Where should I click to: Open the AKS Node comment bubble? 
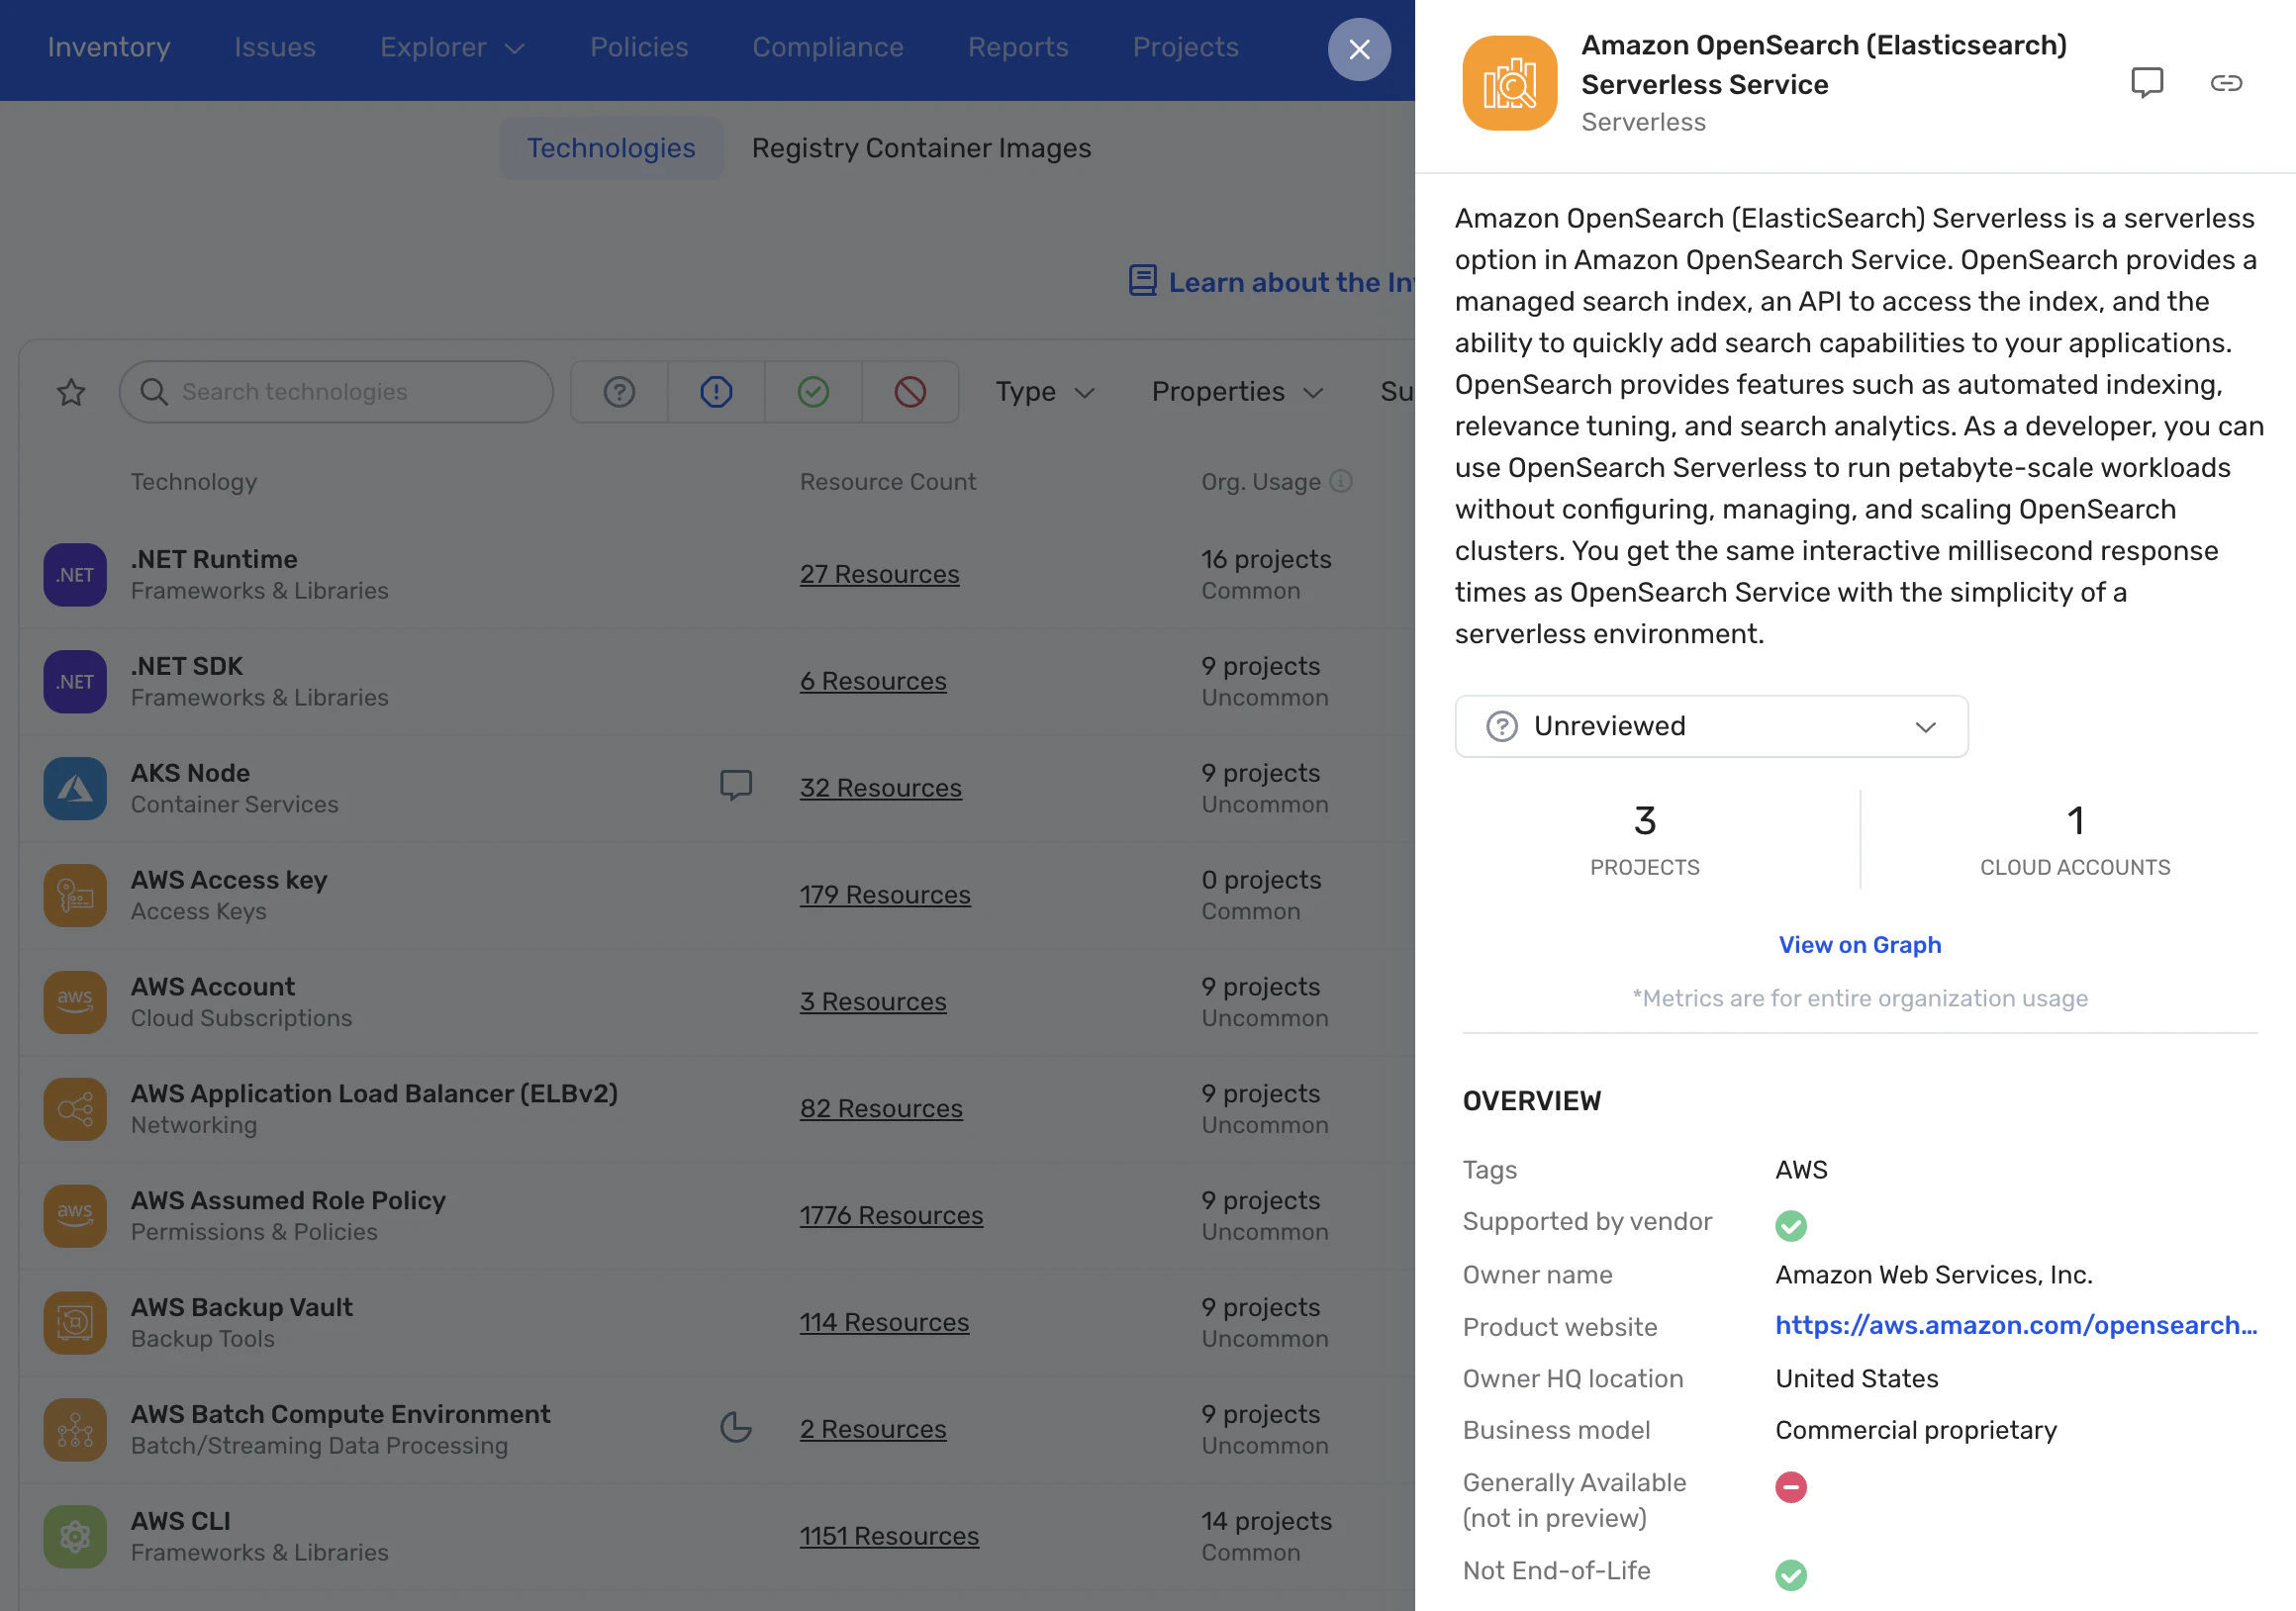(x=736, y=786)
